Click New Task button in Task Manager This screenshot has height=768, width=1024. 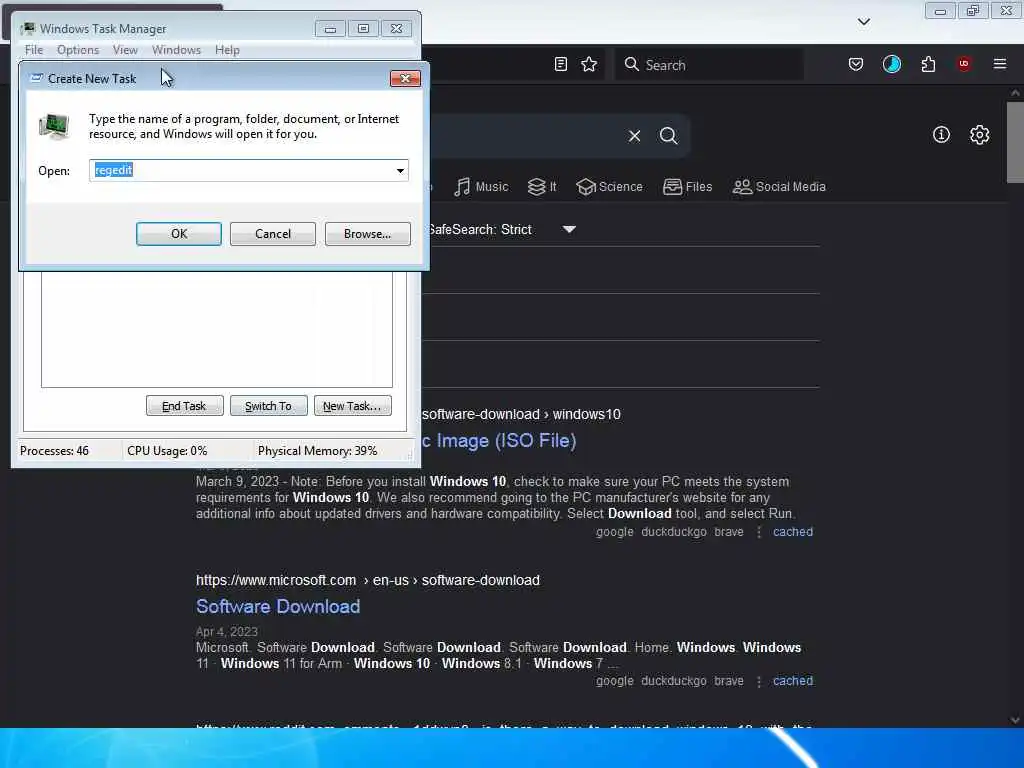click(352, 406)
